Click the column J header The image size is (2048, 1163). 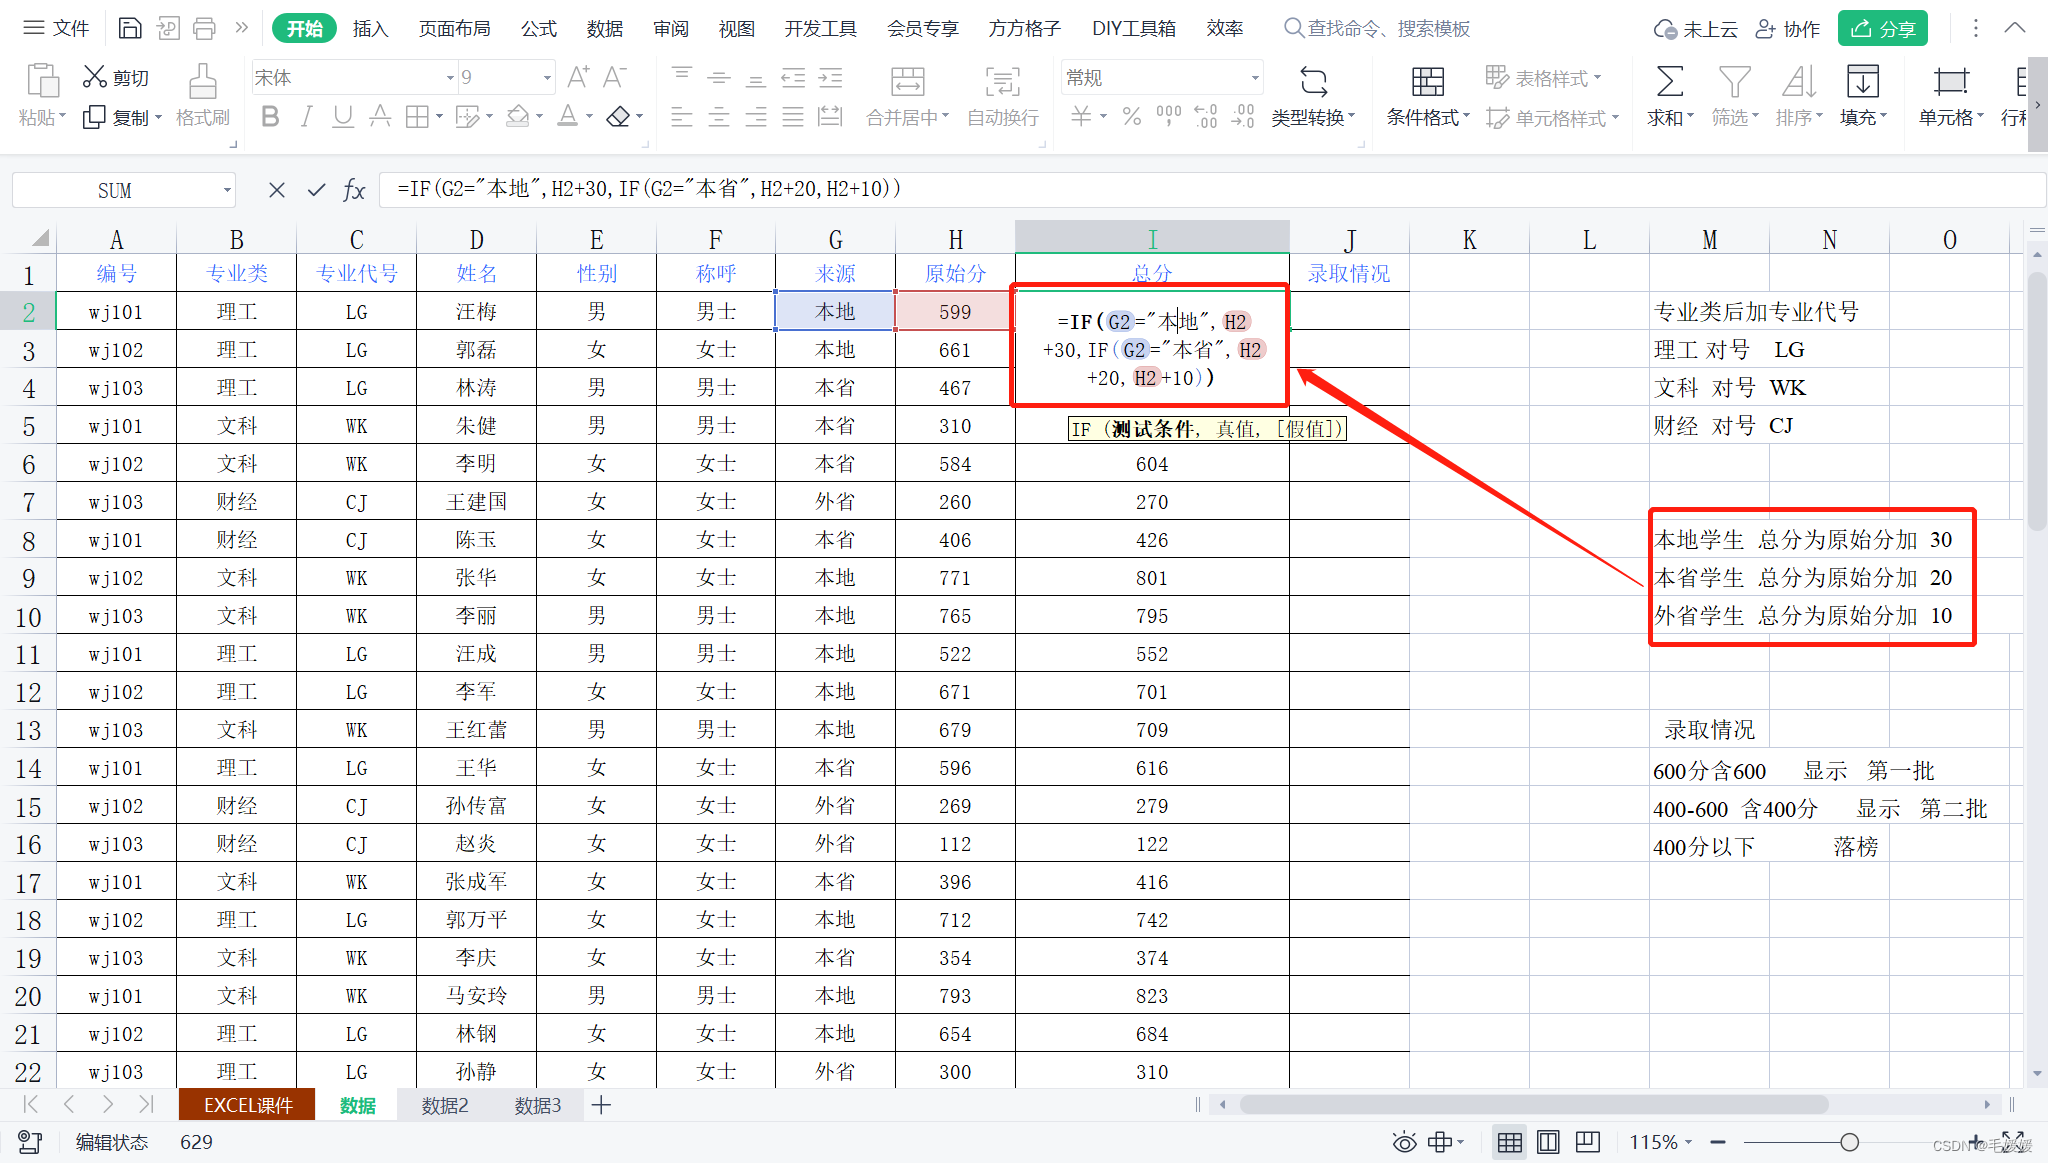coord(1349,240)
